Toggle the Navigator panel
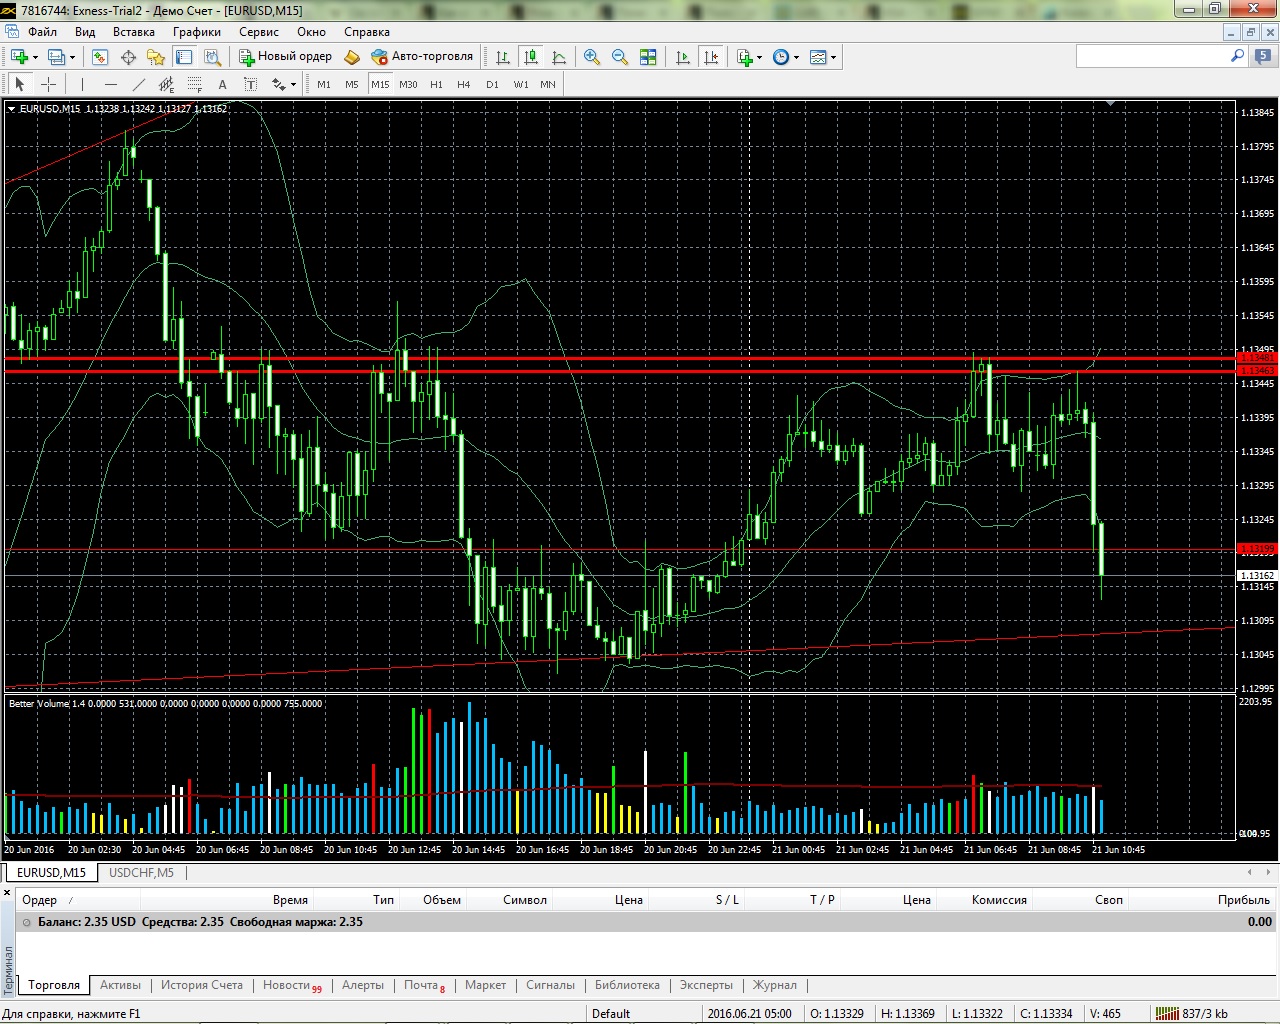This screenshot has width=1280, height=1024. coord(156,57)
